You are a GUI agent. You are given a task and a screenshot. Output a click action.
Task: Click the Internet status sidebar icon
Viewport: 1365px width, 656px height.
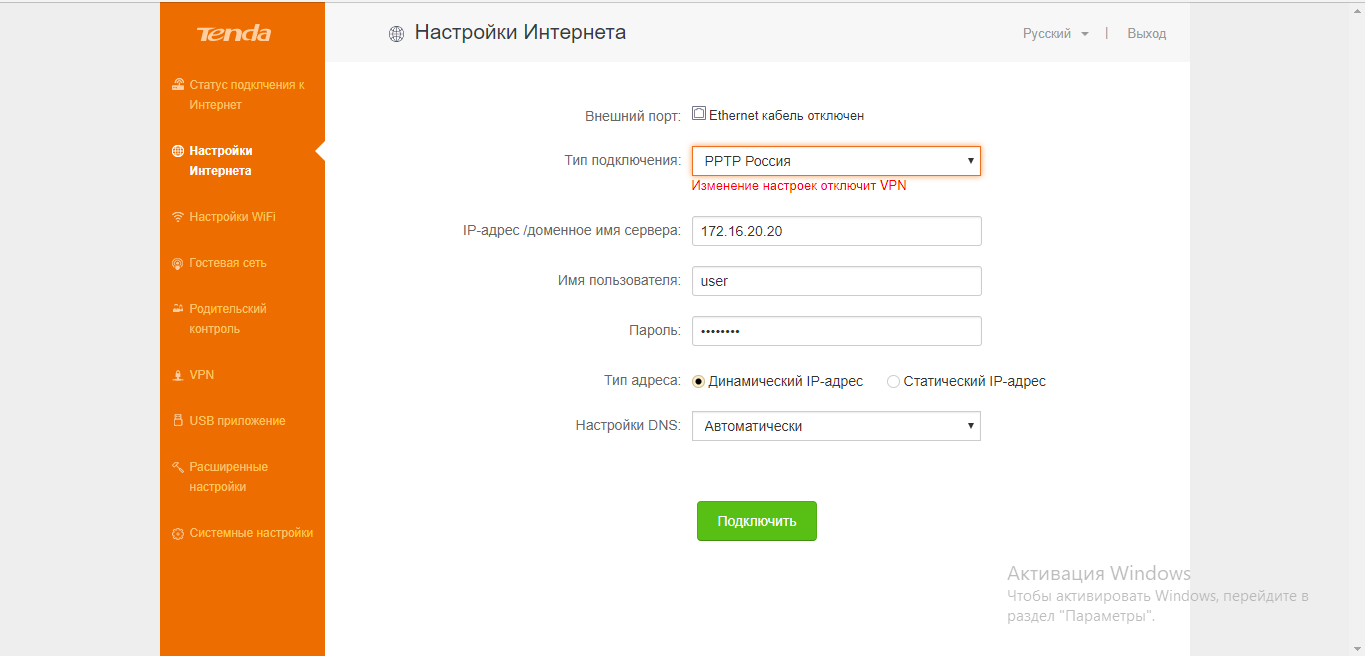pos(178,85)
